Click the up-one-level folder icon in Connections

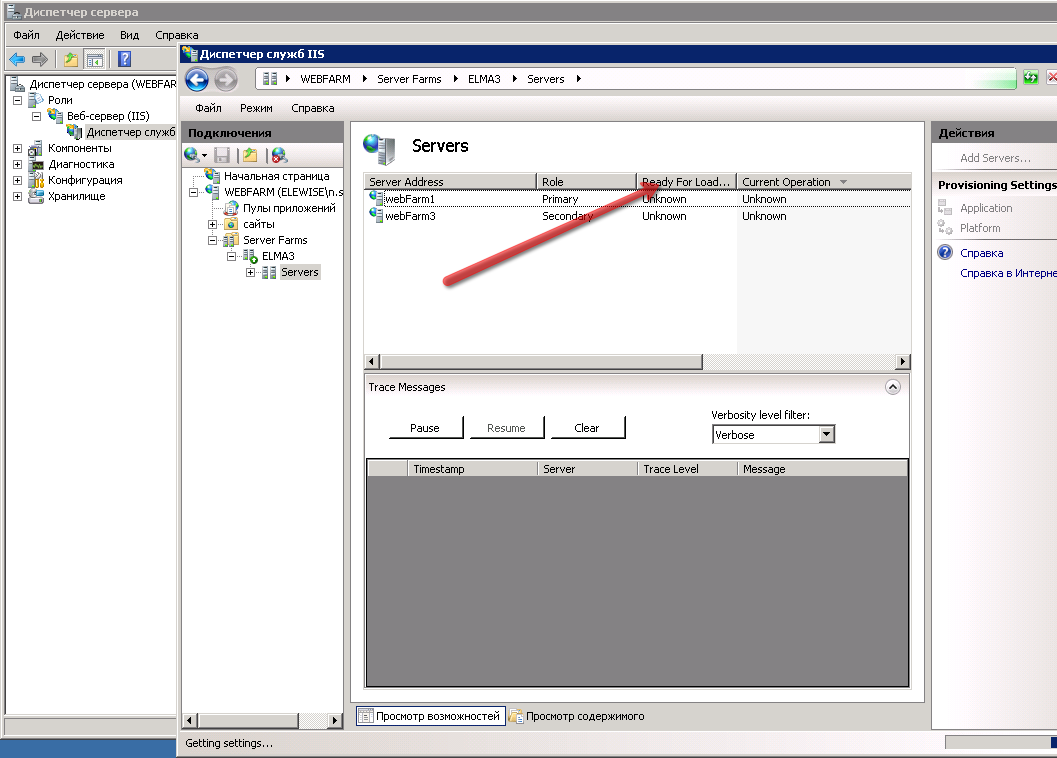(250, 155)
